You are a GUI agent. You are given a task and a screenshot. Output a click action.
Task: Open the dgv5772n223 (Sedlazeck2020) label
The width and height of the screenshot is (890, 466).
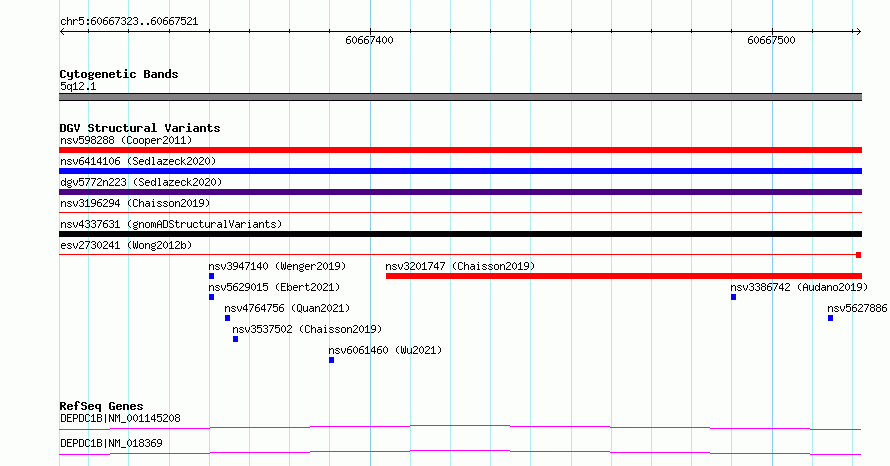pos(141,182)
